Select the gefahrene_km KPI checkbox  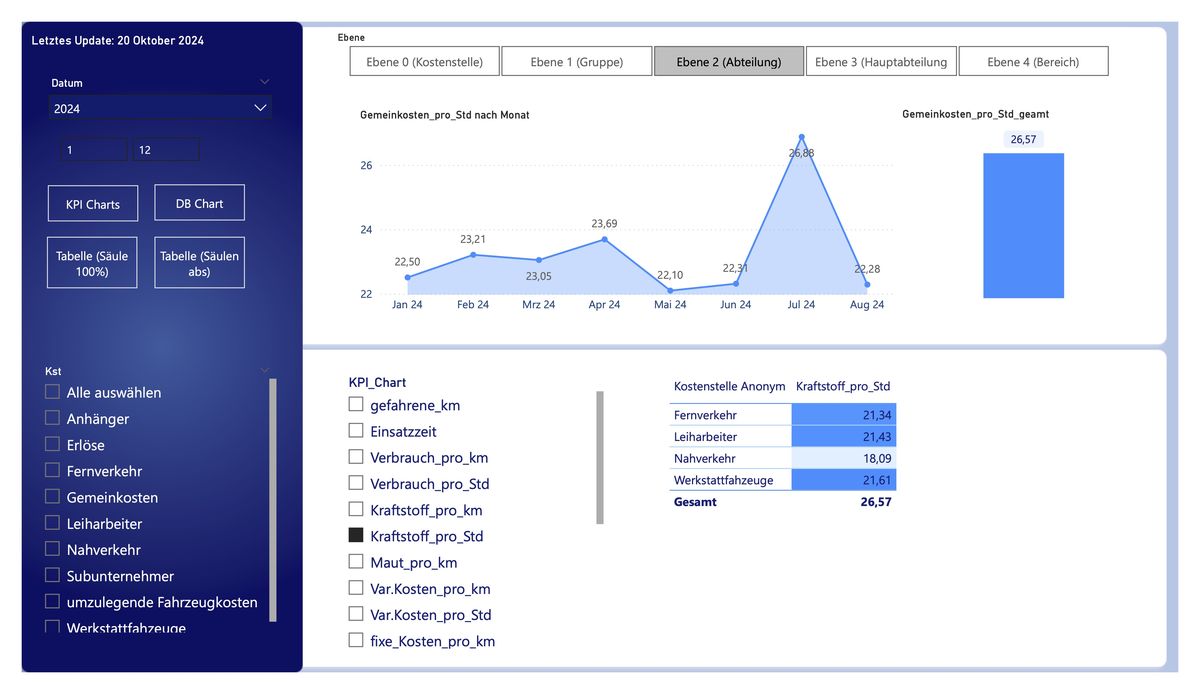pyautogui.click(x=355, y=404)
